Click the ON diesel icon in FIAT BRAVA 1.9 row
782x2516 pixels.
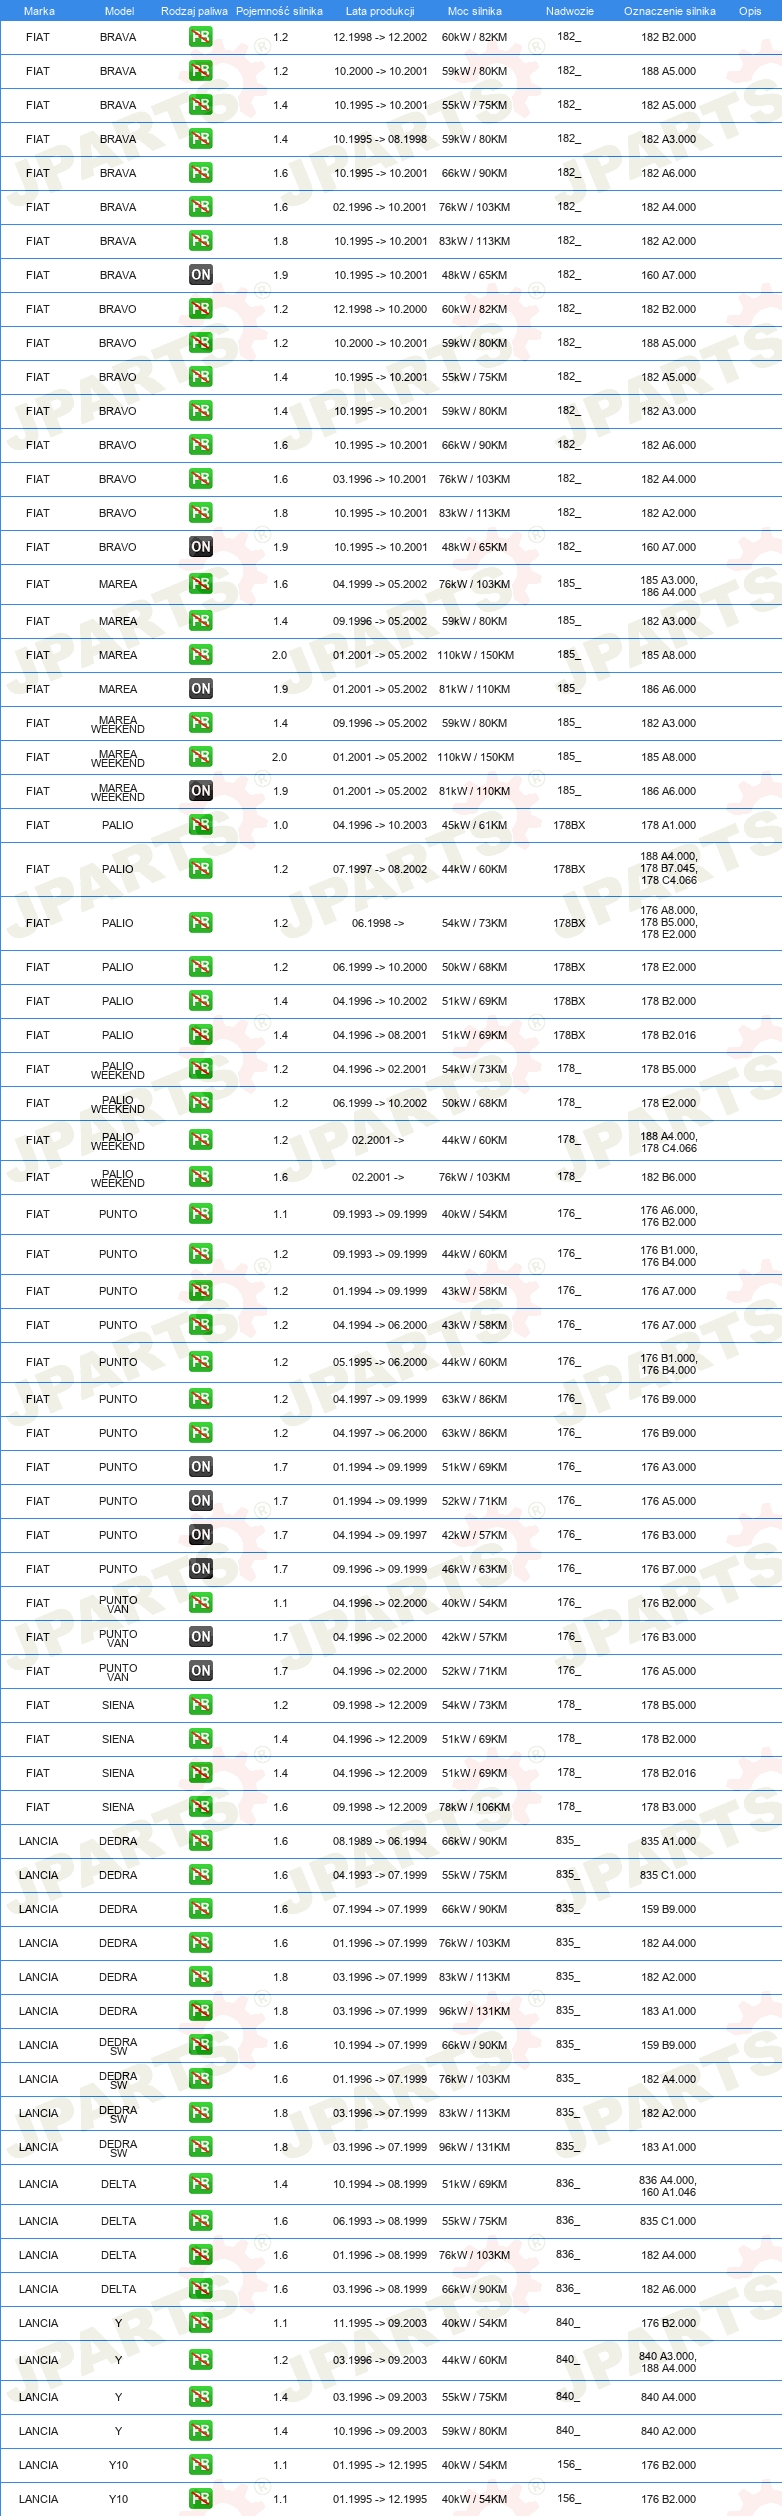click(x=201, y=275)
